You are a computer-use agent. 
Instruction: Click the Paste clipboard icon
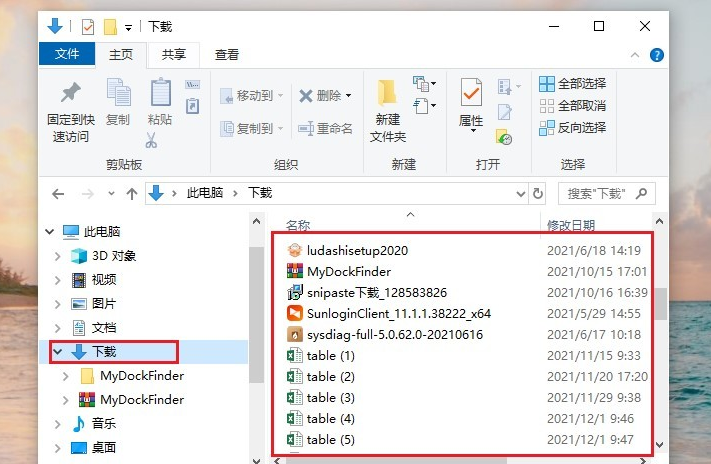click(x=160, y=95)
